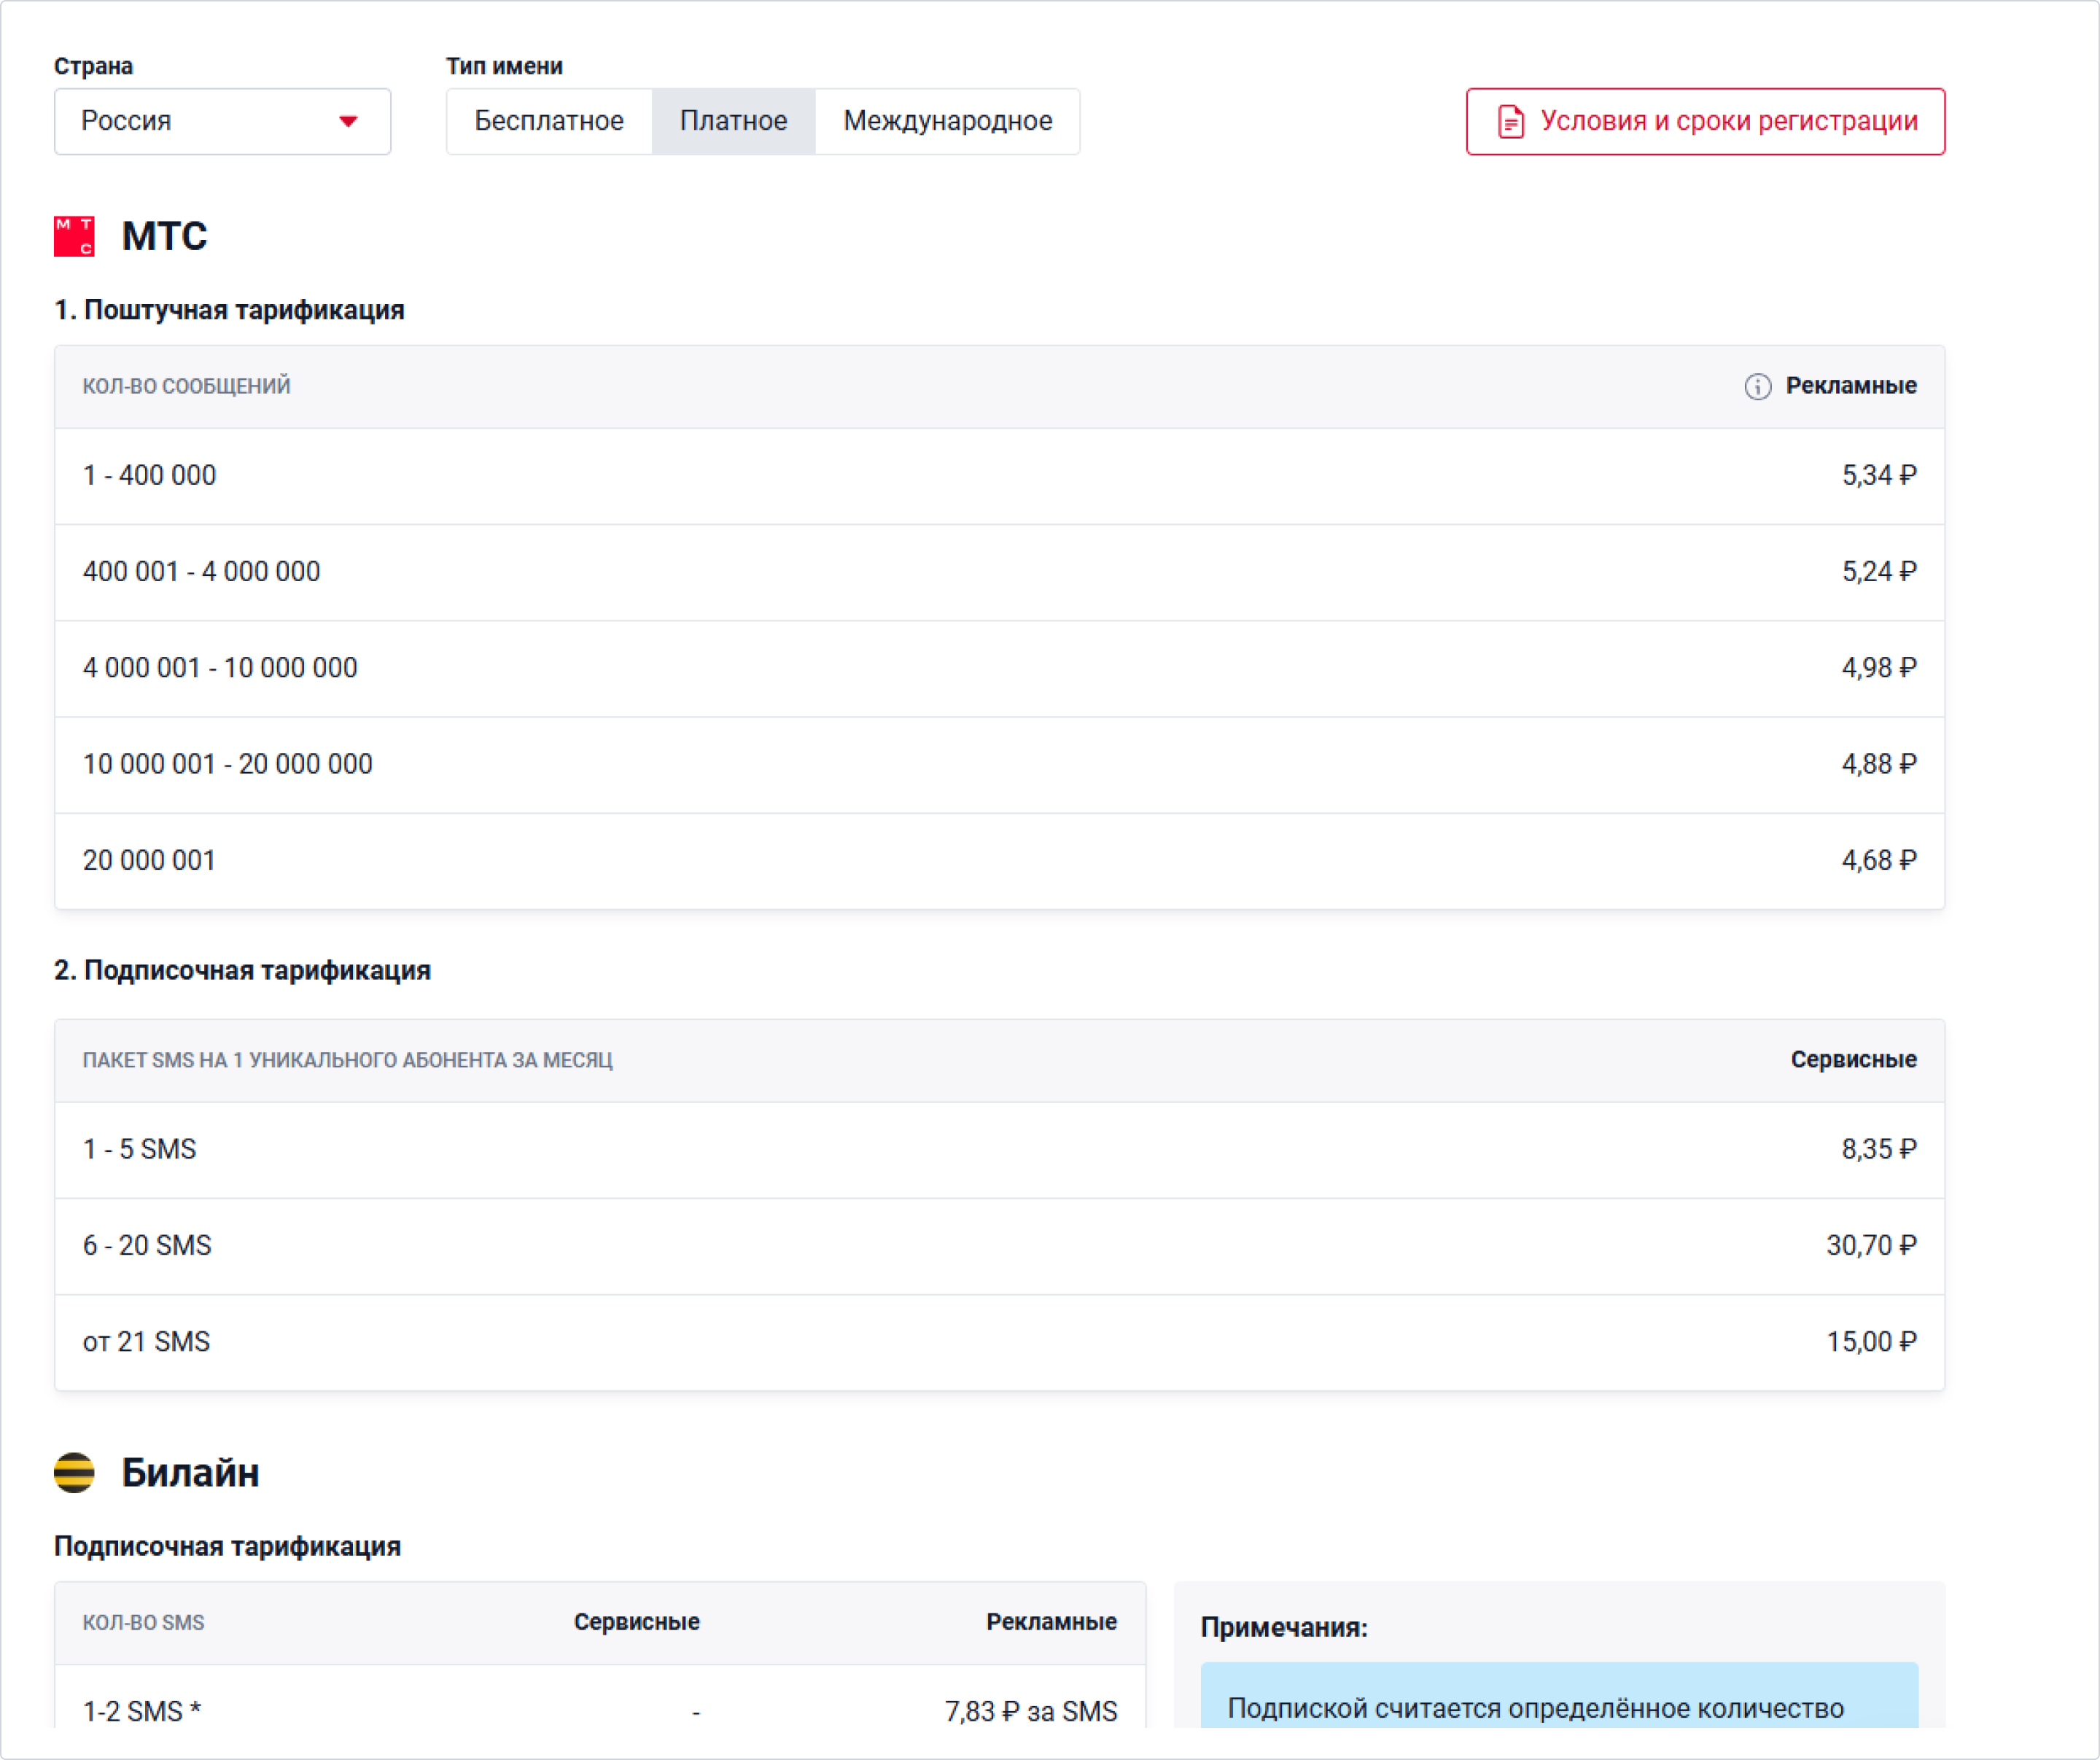The image size is (2100, 1760).
Task: Select the 10 000 001 - 20 000 000 row
Action: tap(1000, 764)
